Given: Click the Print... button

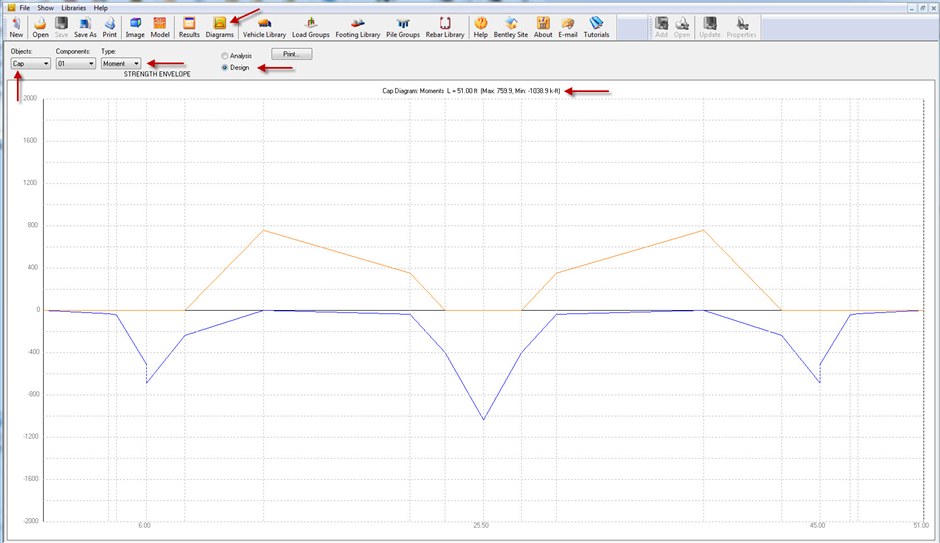Looking at the screenshot, I should point(291,53).
